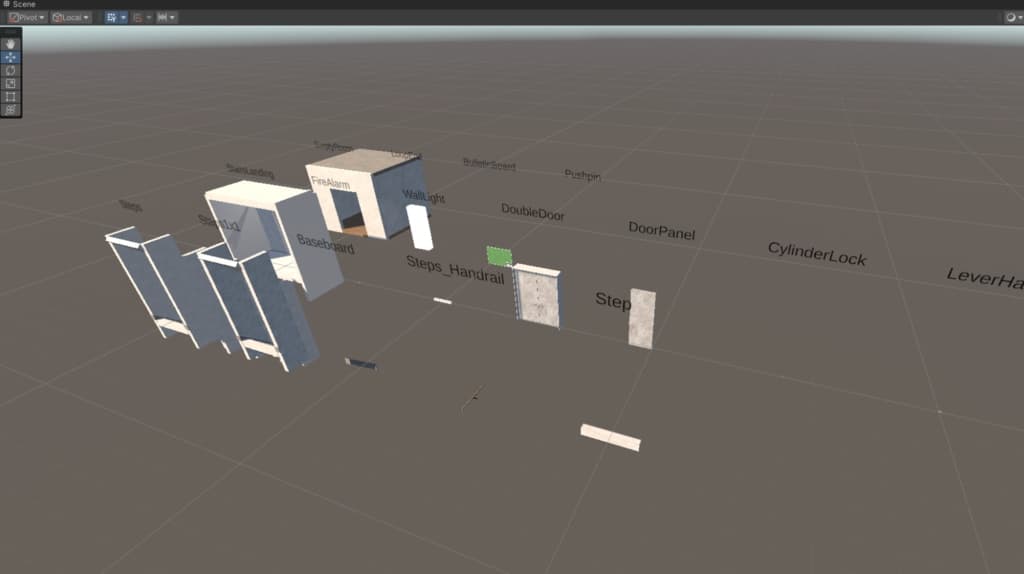This screenshot has width=1024, height=574.
Task: Toggle grid visibility button
Action: [112, 18]
